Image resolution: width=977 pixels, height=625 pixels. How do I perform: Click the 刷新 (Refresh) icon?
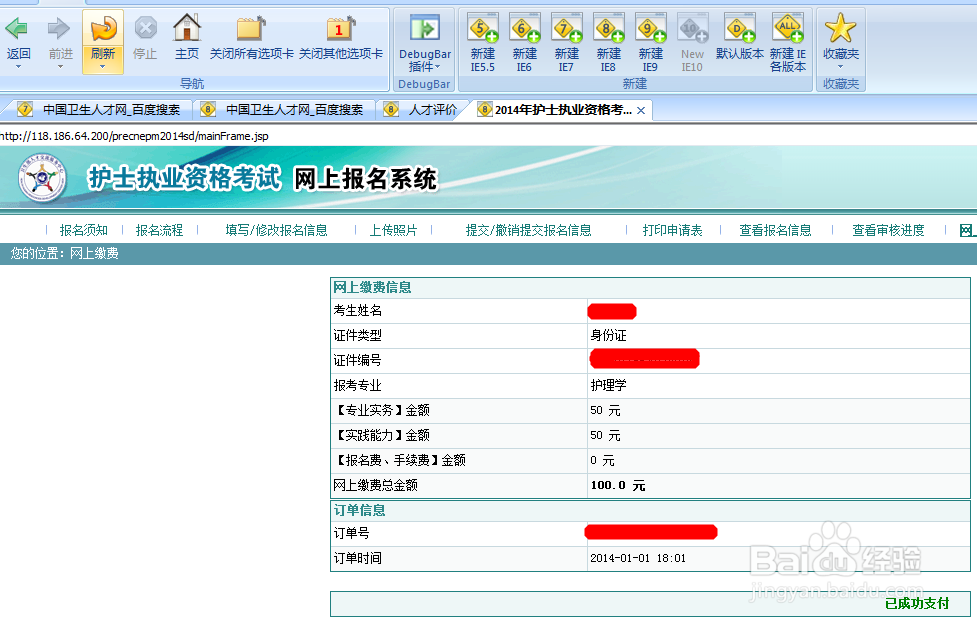coord(100,35)
